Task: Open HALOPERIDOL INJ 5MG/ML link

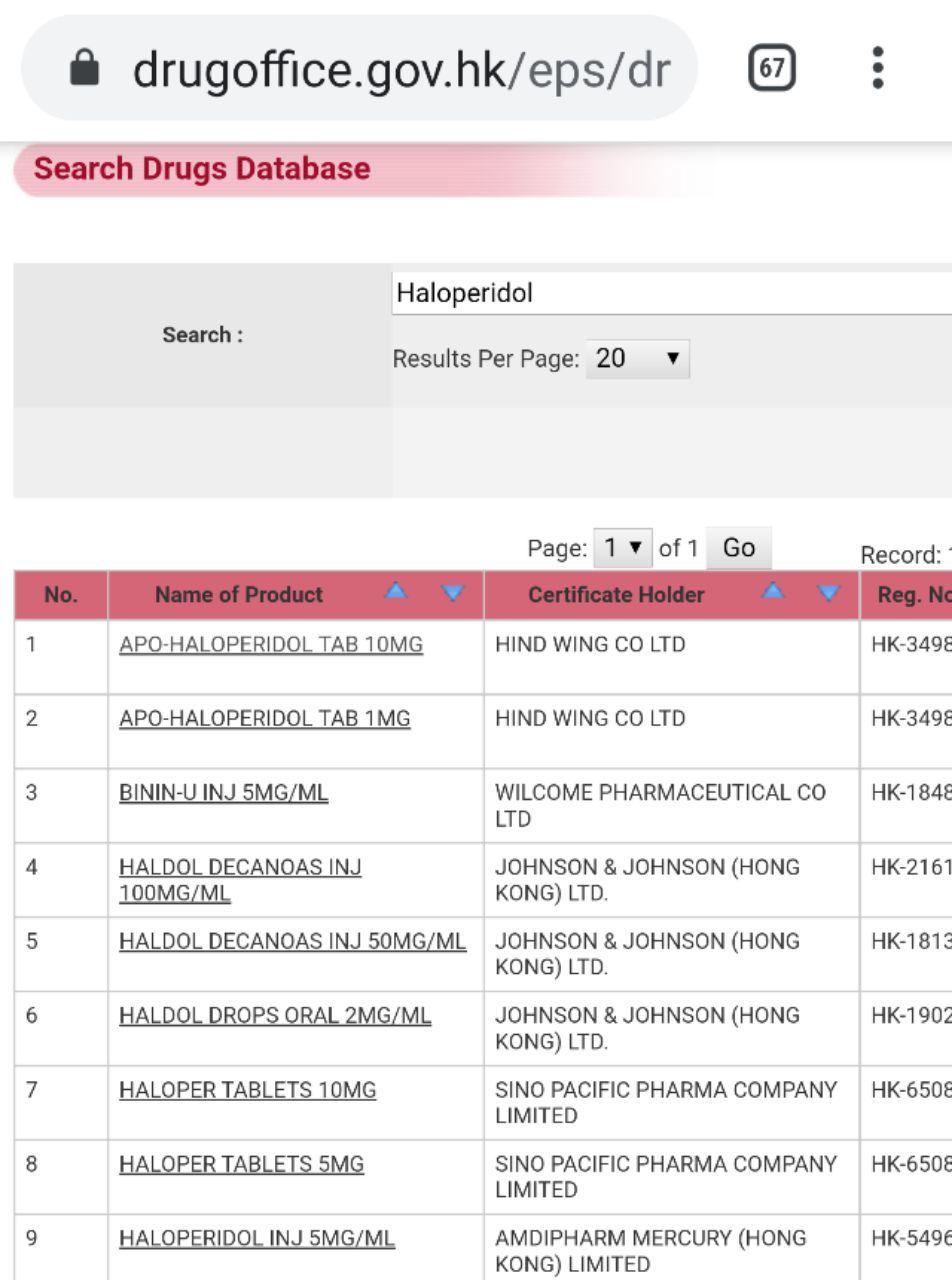Action: click(x=257, y=1237)
